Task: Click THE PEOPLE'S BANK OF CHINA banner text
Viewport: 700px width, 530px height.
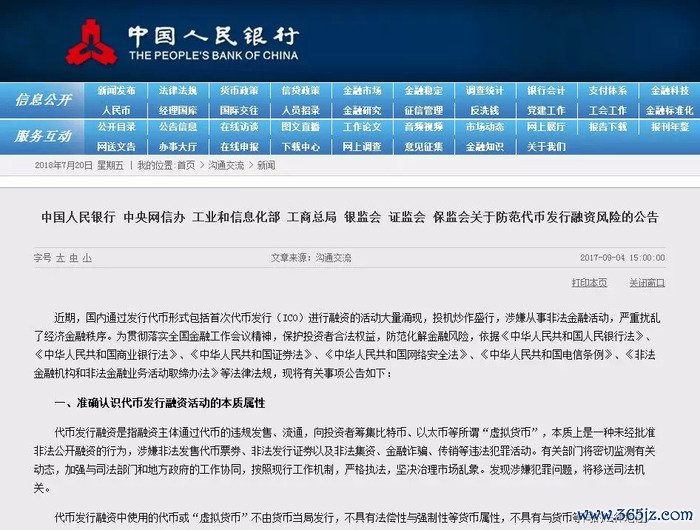Action: point(213,55)
